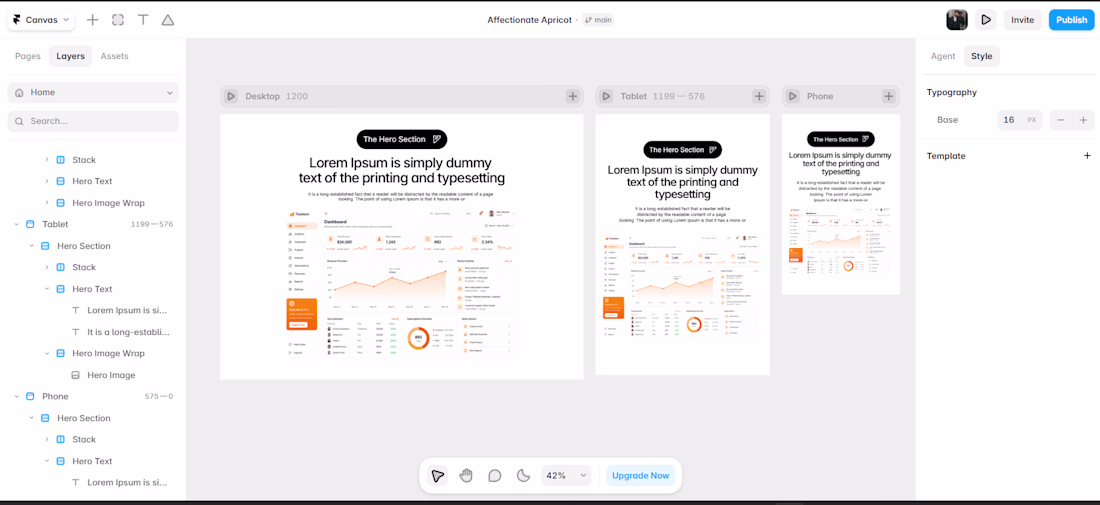Collapse Hero Section under Phone
1100x505 pixels.
click(32, 418)
